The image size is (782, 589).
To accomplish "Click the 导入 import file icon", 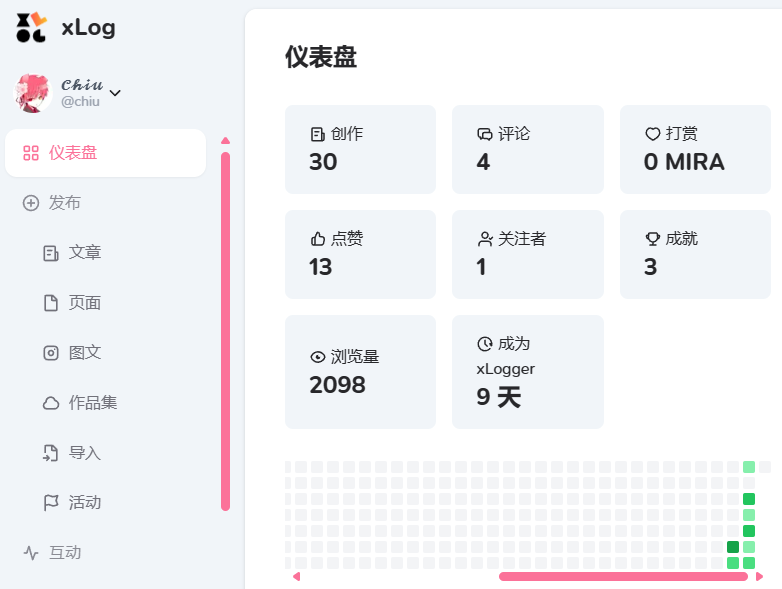I will click(x=50, y=453).
